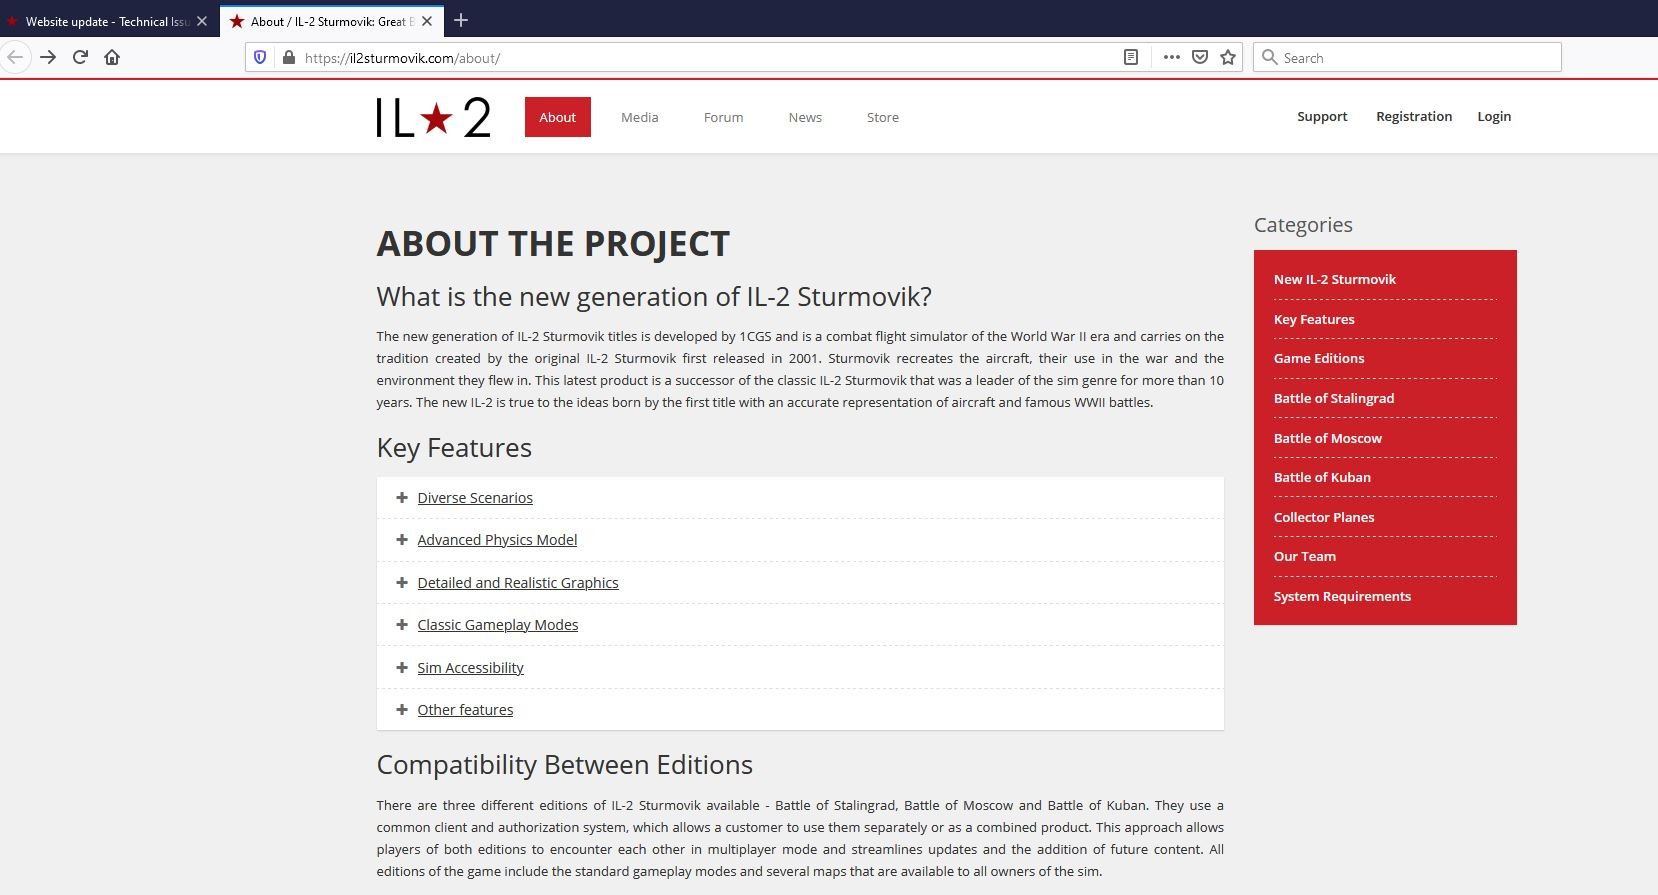Click the Registration link
This screenshot has width=1658, height=895.
(x=1414, y=116)
